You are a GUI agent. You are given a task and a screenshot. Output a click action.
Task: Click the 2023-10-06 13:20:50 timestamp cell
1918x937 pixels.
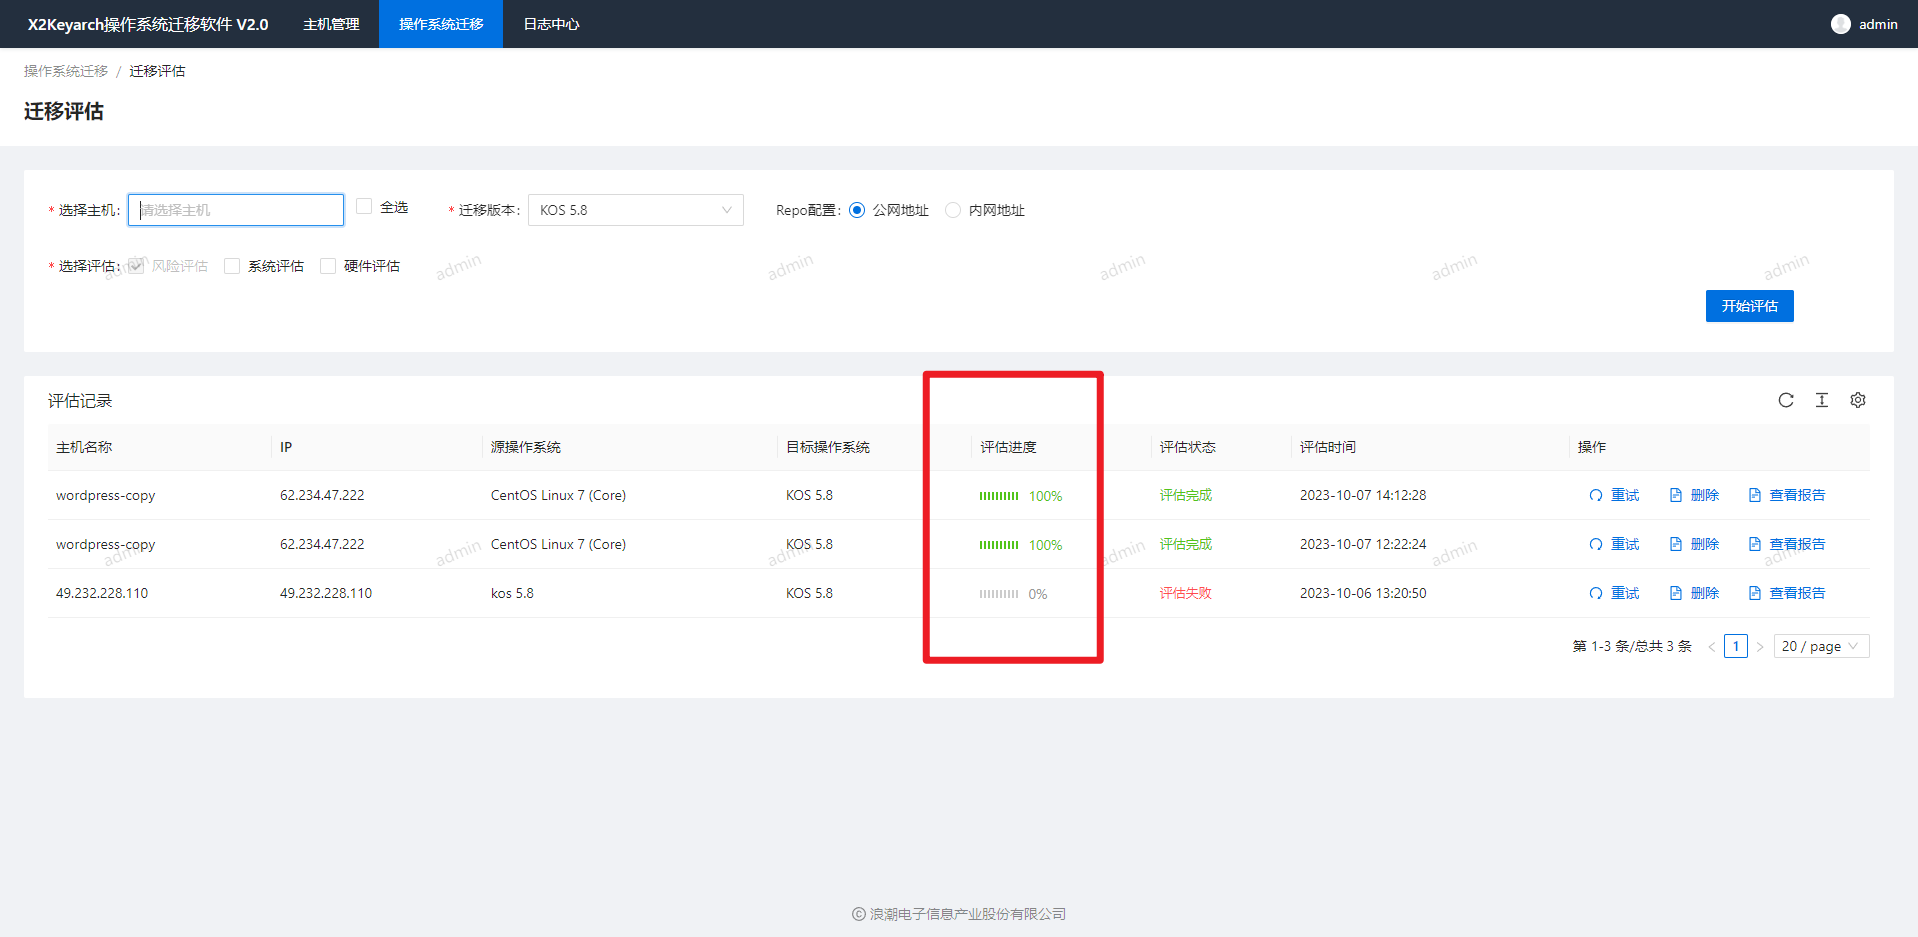pos(1363,593)
